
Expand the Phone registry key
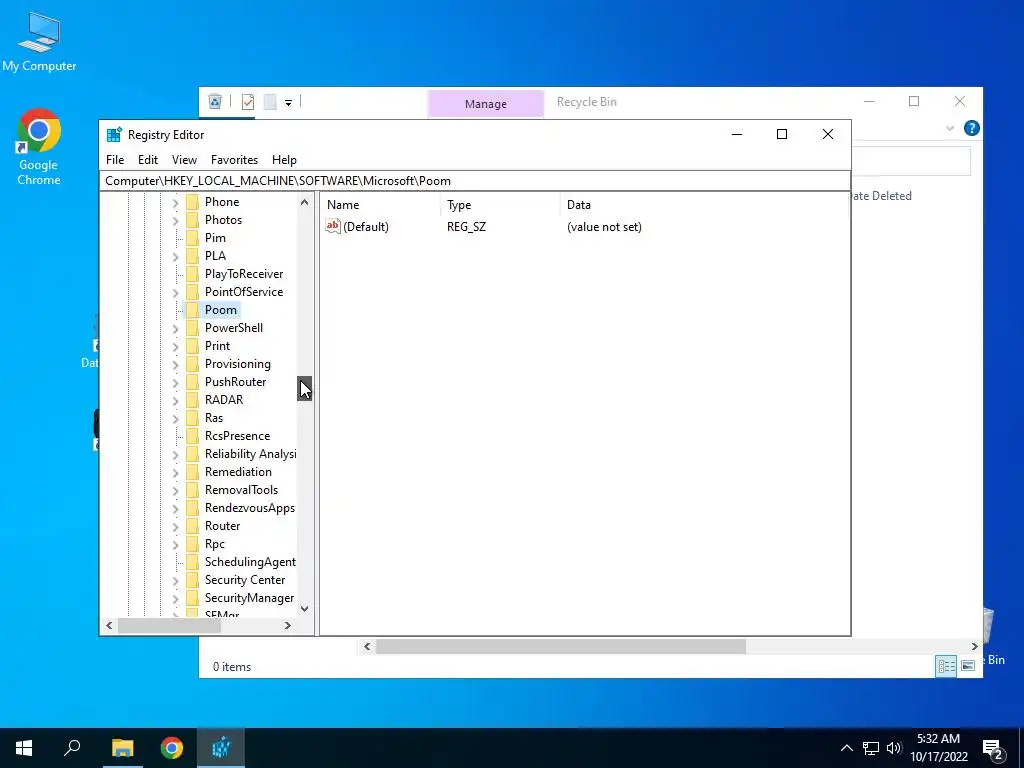click(x=175, y=203)
